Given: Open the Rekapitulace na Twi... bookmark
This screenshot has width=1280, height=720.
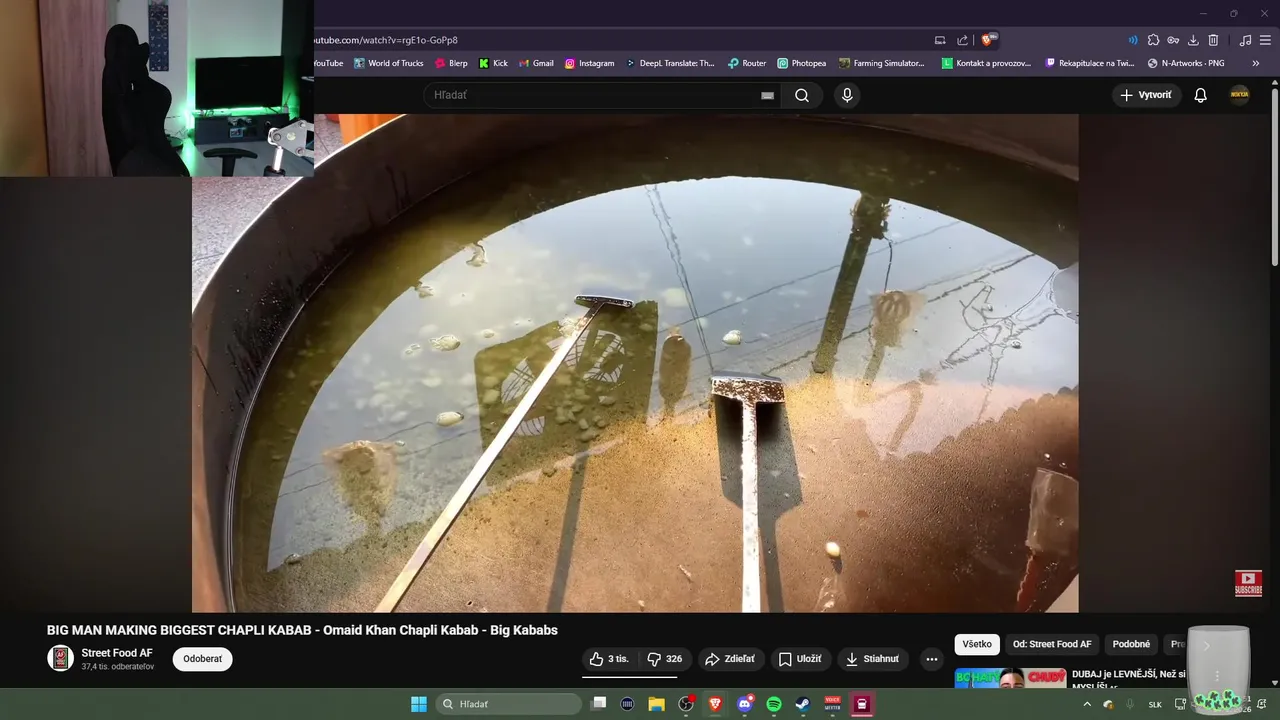Looking at the screenshot, I should pyautogui.click(x=1089, y=63).
